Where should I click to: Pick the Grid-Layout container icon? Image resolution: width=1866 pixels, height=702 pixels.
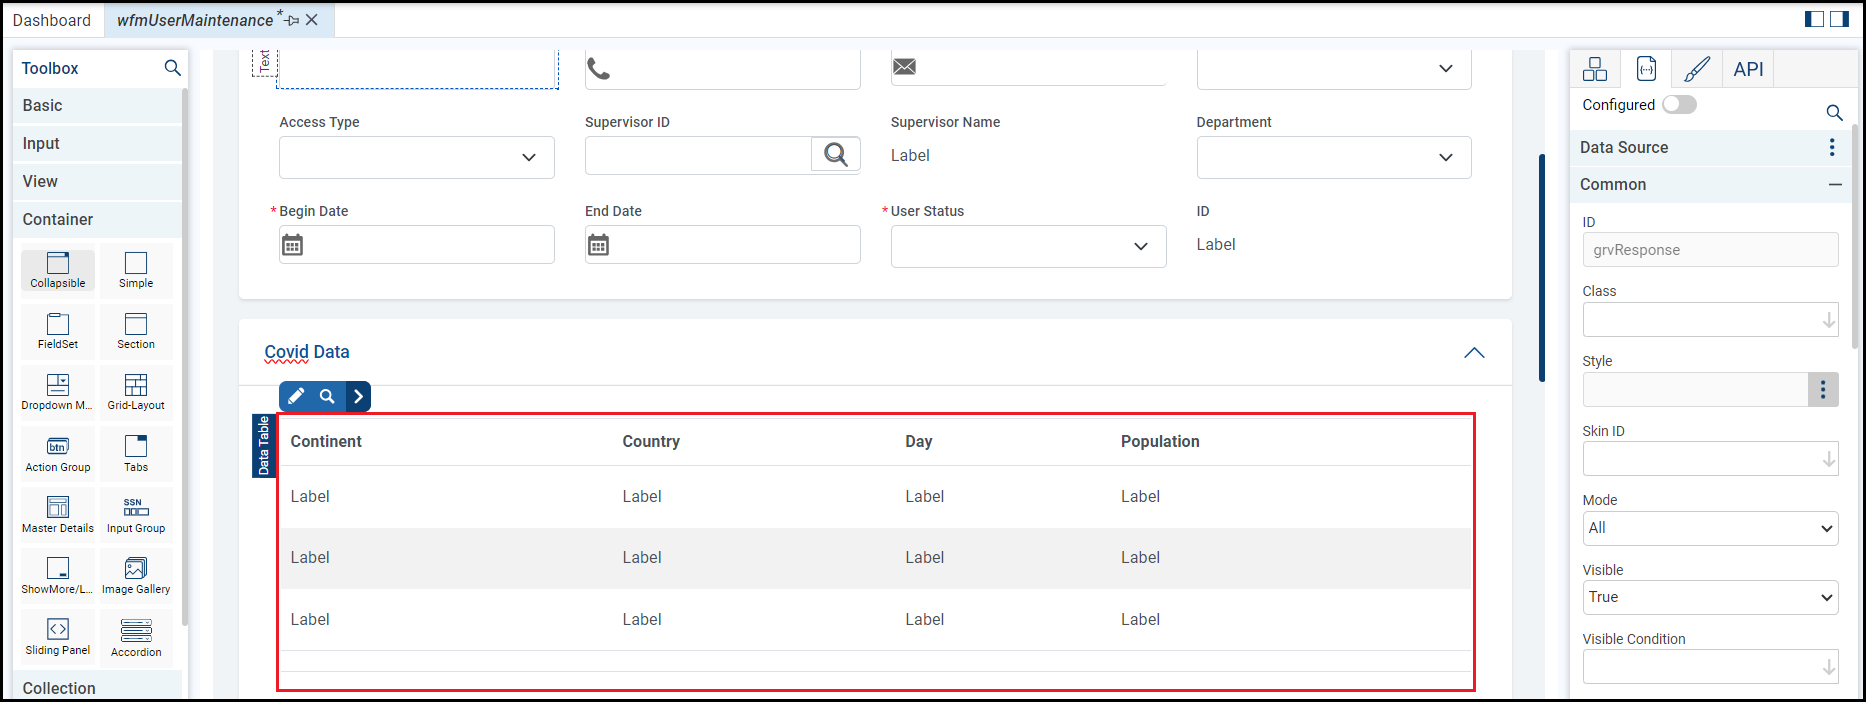[x=136, y=391]
